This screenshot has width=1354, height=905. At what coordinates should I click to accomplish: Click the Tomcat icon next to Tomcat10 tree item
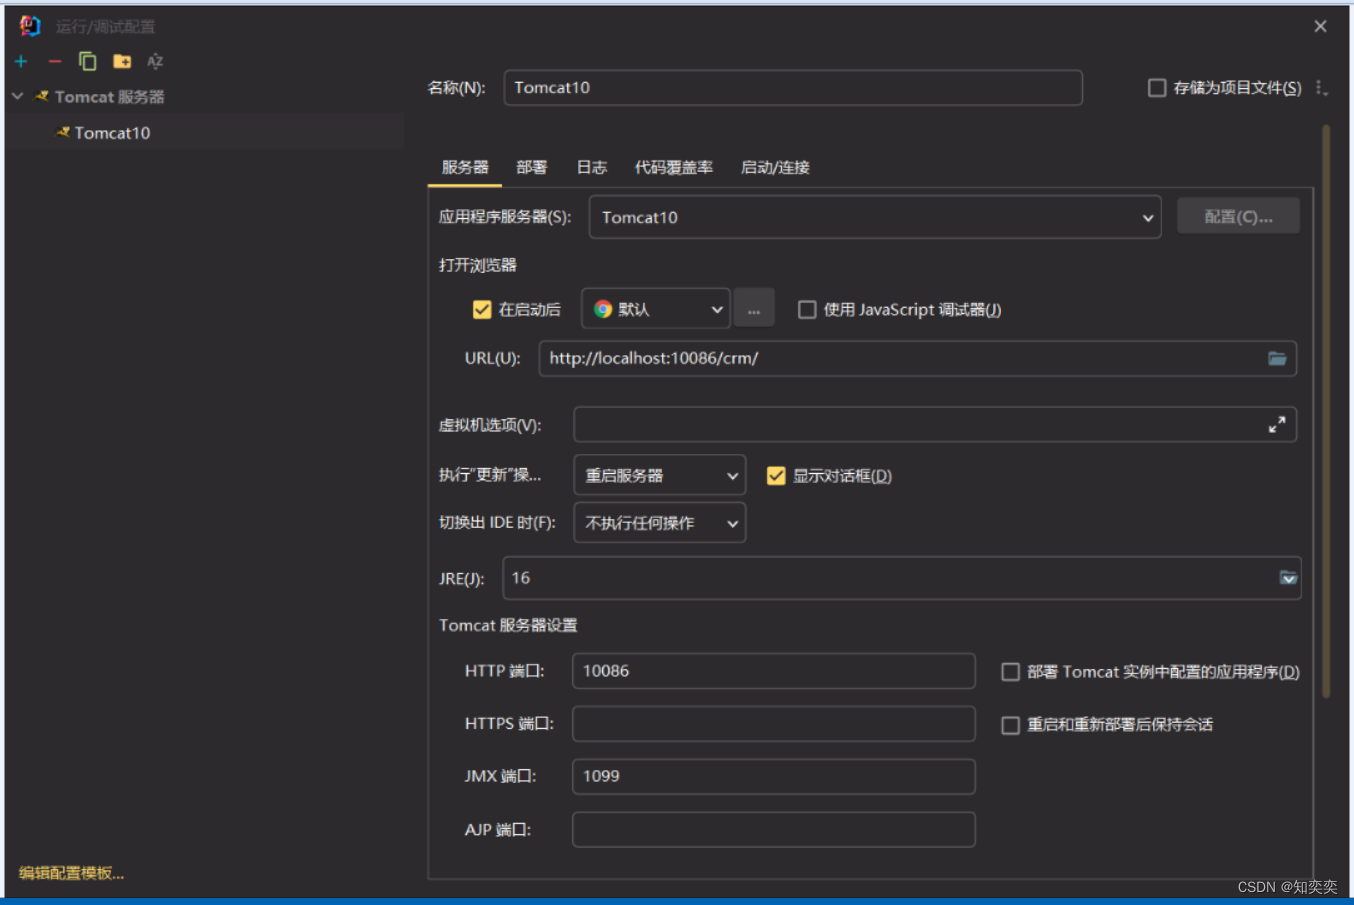[x=63, y=132]
